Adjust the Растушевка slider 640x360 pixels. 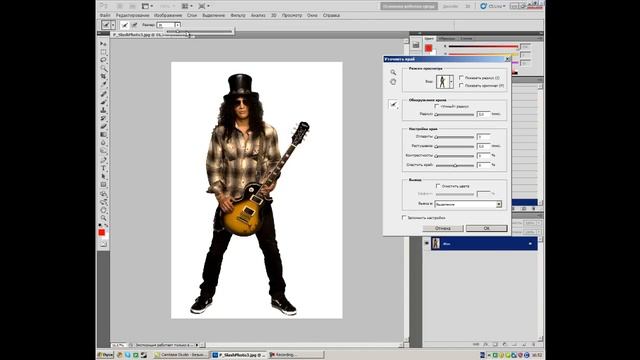454,146
